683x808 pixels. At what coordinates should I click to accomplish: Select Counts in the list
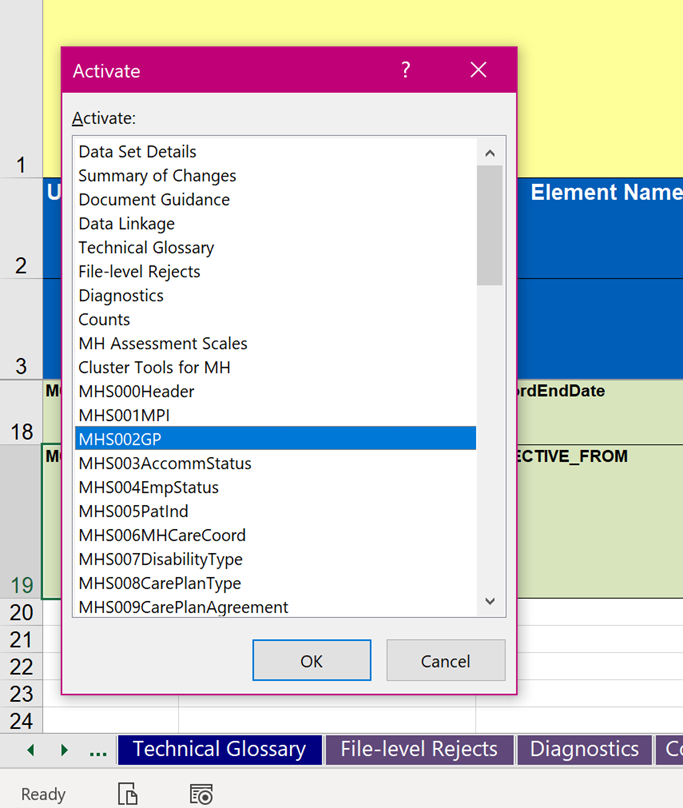click(x=275, y=319)
